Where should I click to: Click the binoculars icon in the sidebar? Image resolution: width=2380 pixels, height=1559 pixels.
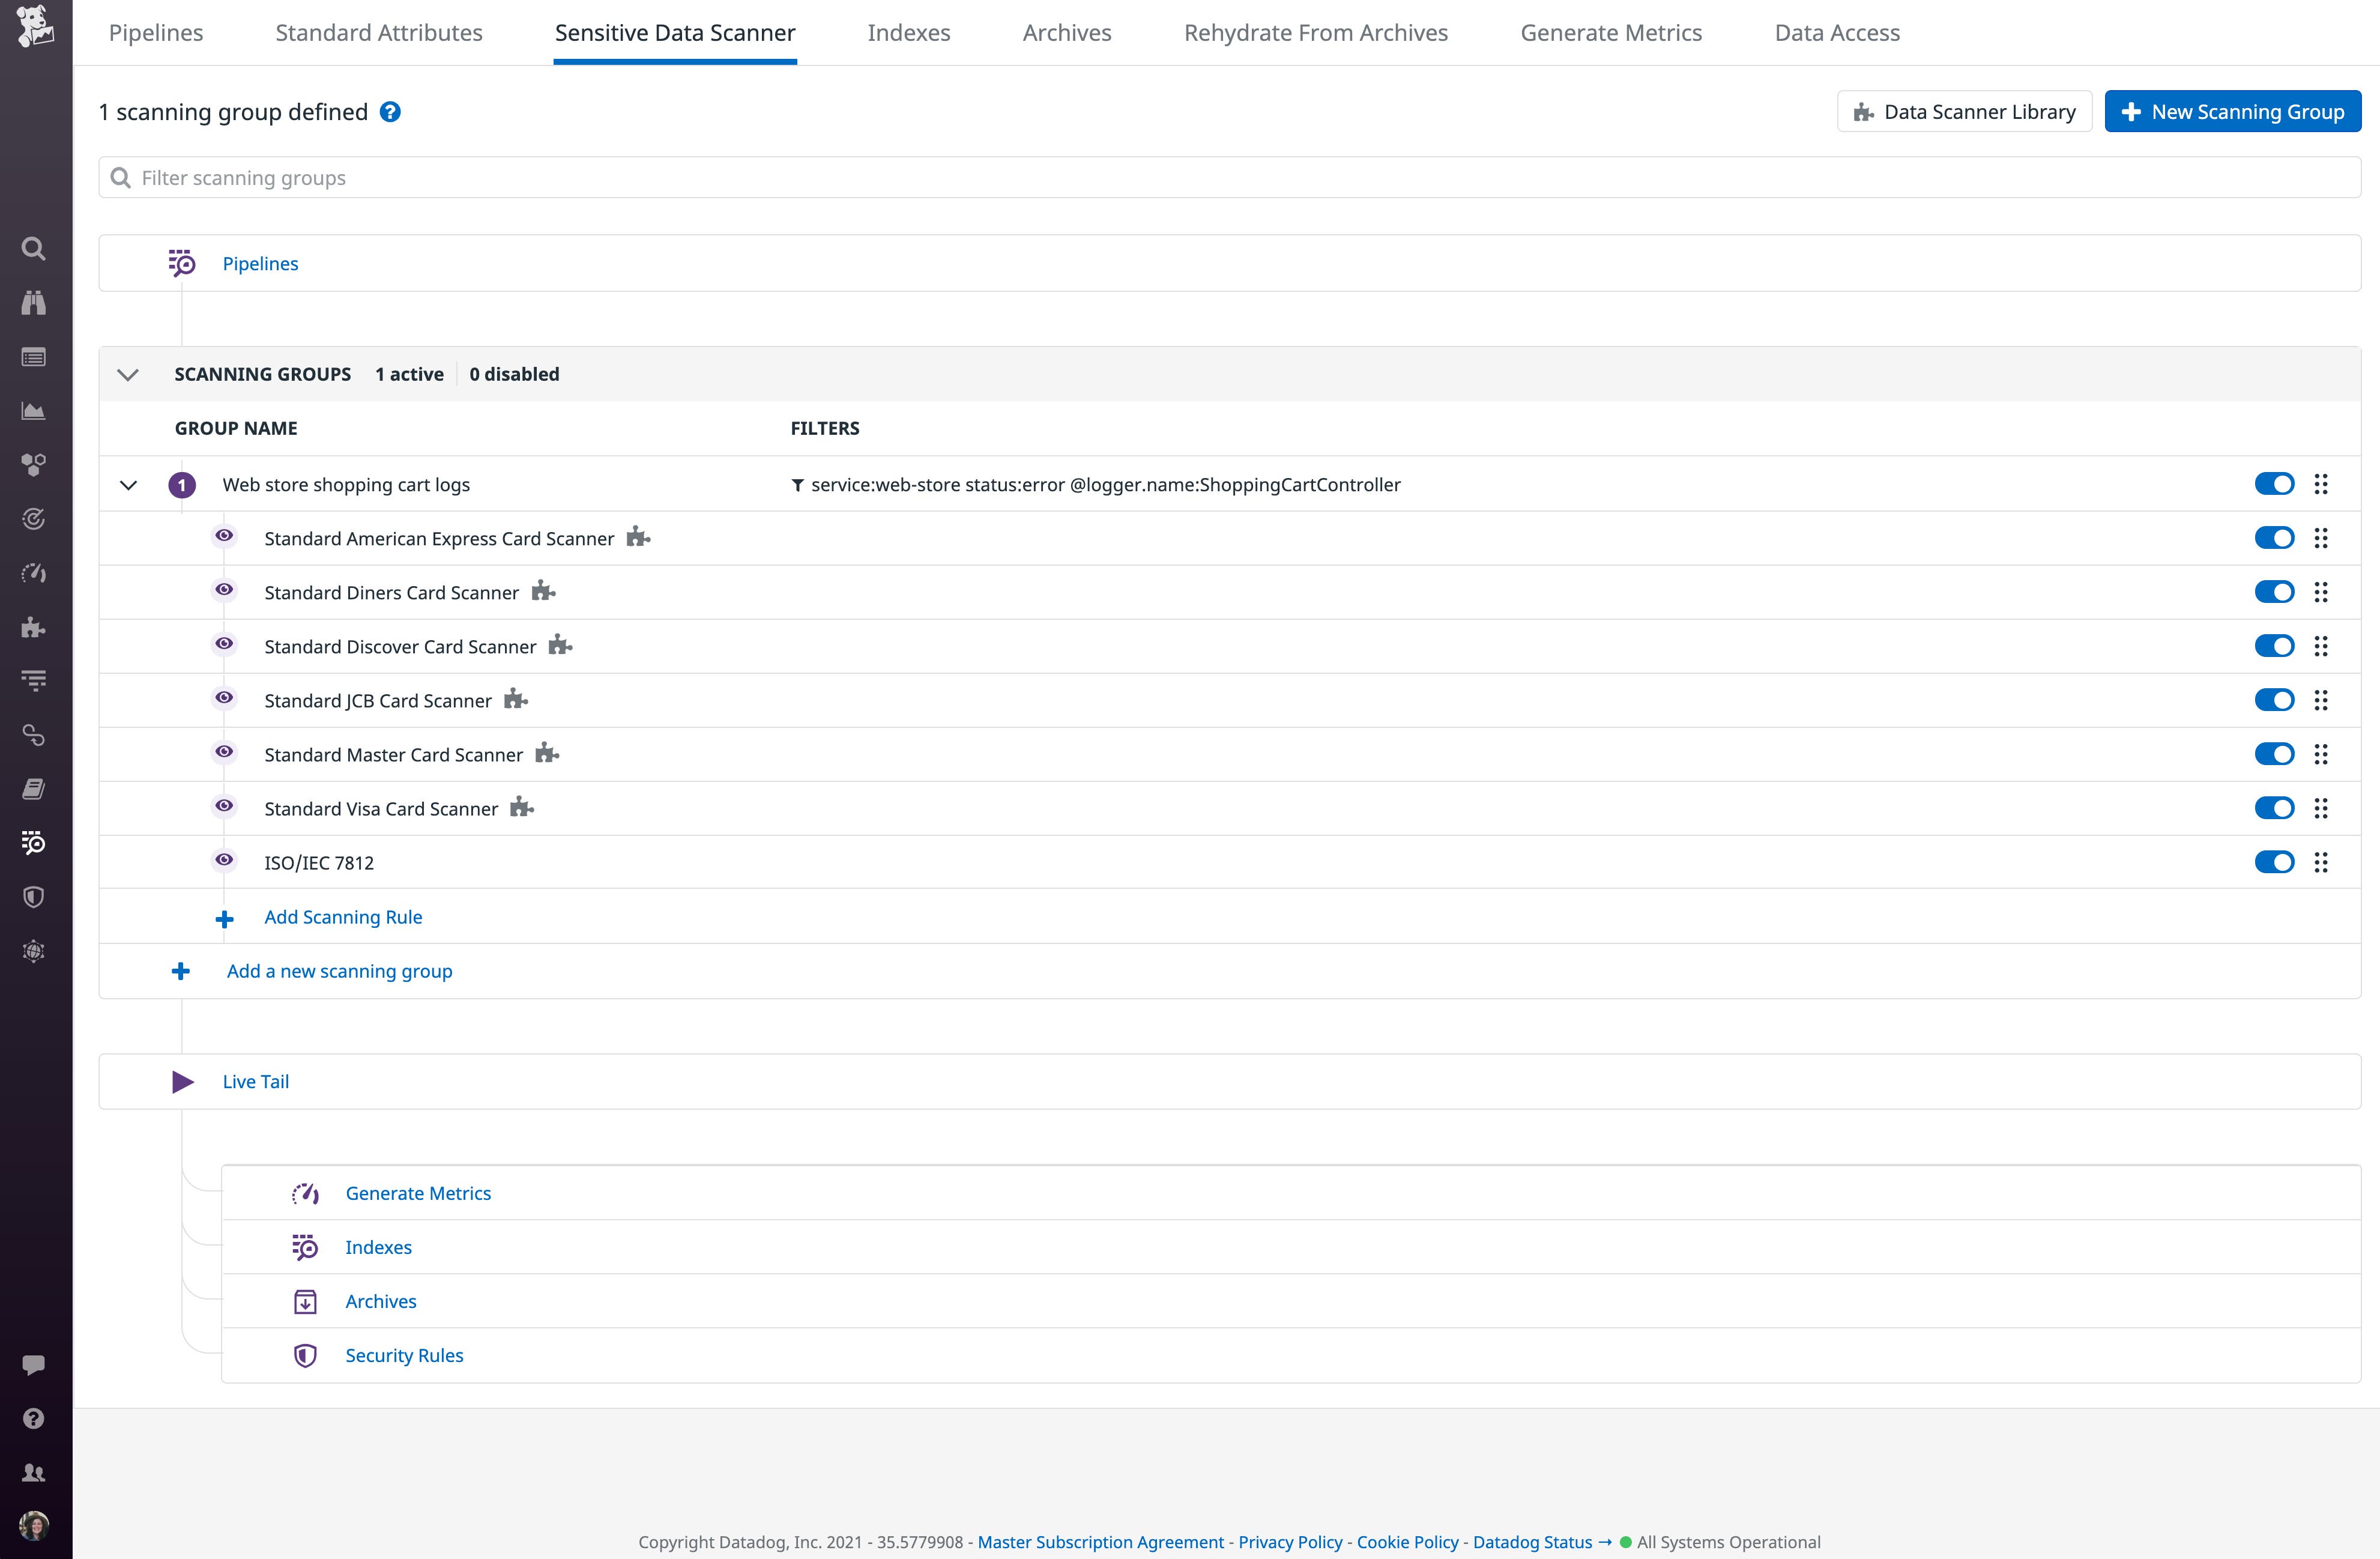33,302
